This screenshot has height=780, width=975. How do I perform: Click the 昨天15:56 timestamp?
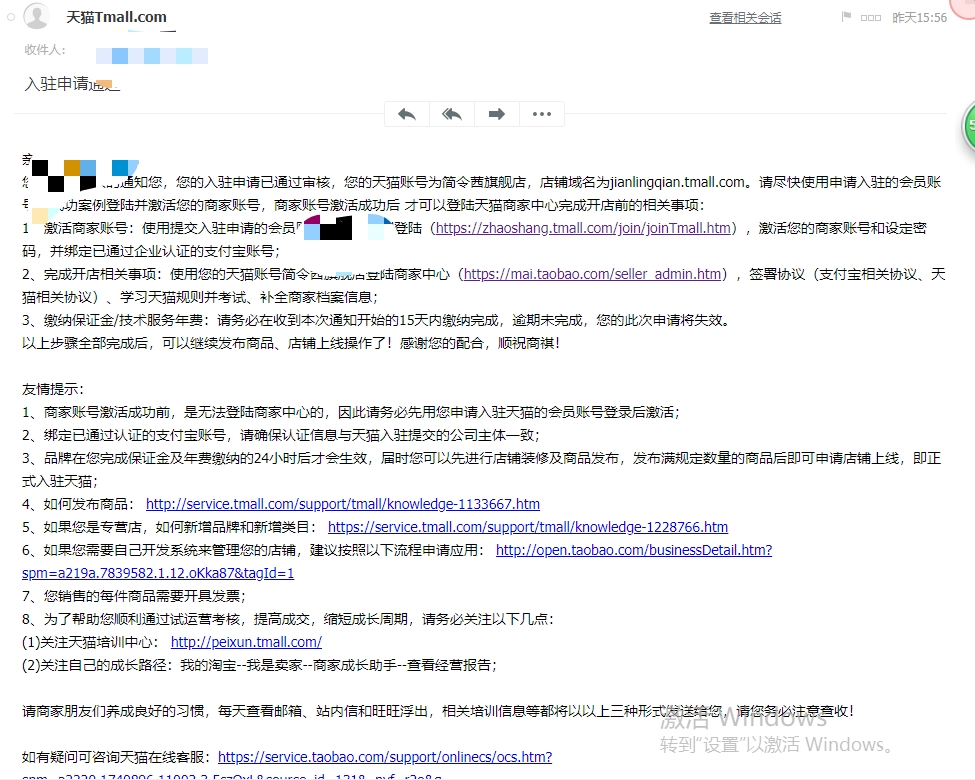click(x=919, y=17)
